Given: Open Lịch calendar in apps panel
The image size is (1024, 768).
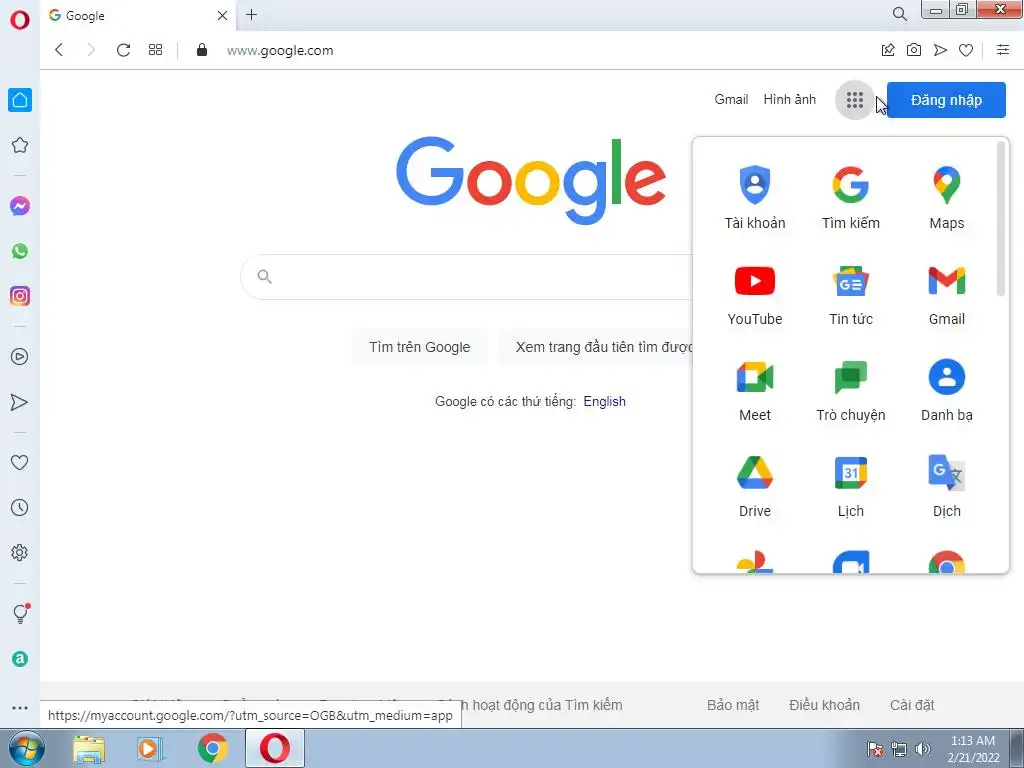Looking at the screenshot, I should tap(850, 486).
